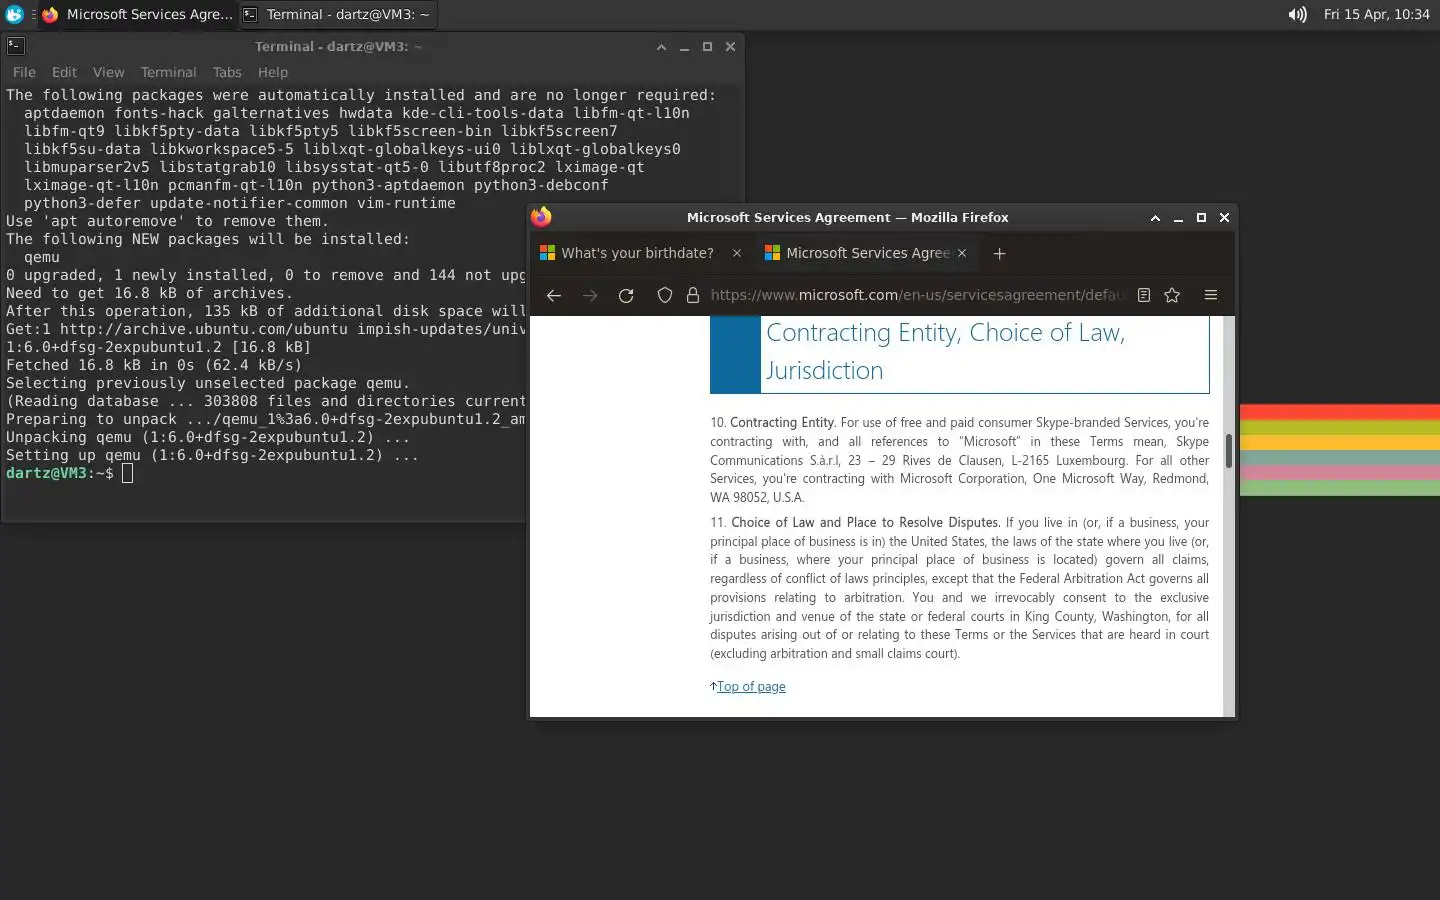1440x900 pixels.
Task: Close the Terminal window
Action: tap(730, 47)
